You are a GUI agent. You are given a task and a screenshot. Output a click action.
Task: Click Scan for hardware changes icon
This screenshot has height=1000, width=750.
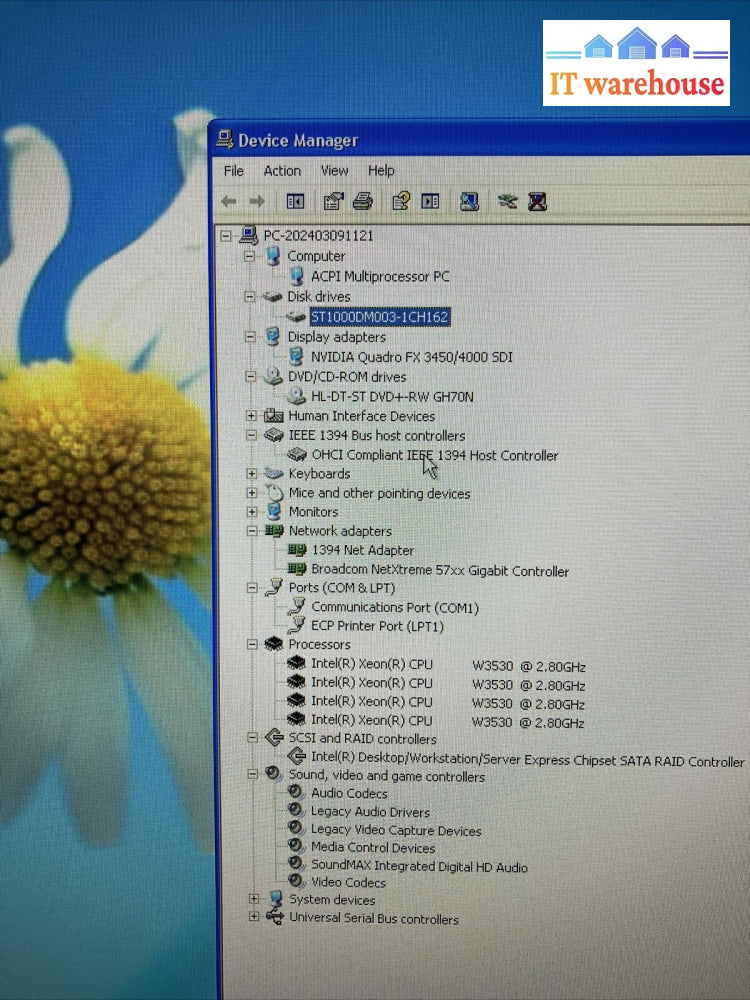tap(469, 202)
